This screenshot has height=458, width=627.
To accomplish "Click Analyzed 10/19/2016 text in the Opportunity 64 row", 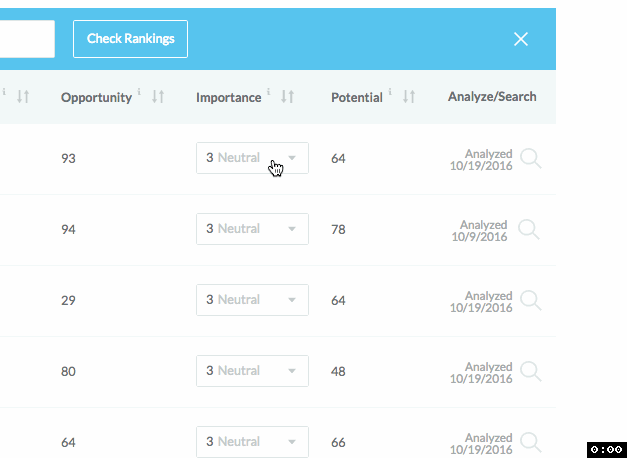I will 481,444.
